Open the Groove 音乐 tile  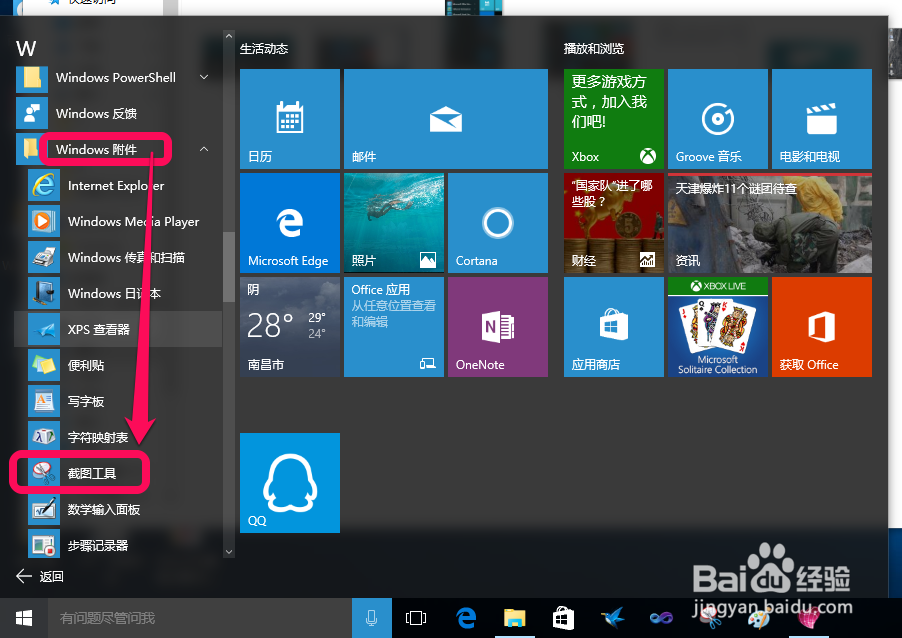click(718, 119)
